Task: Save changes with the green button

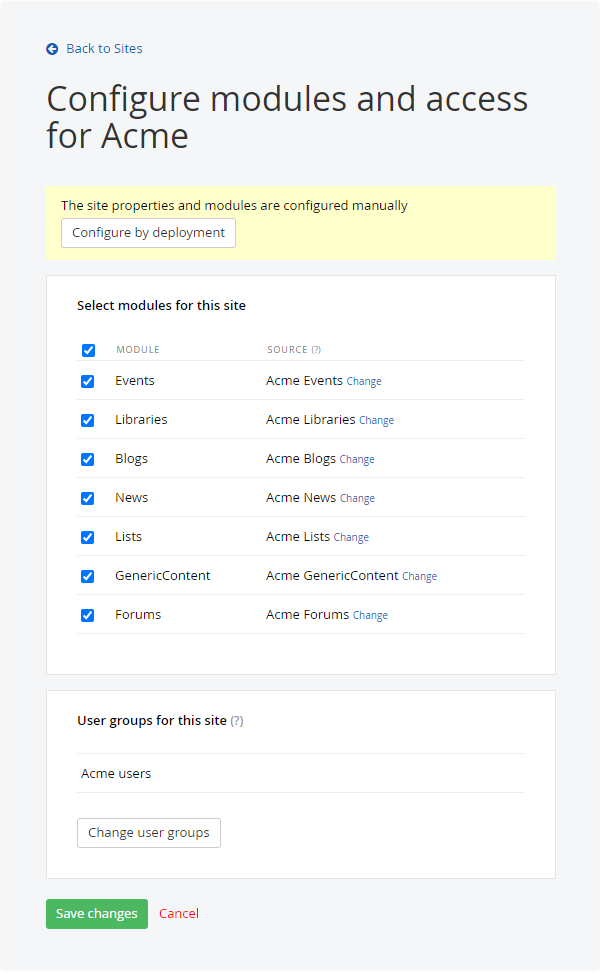Action: (97, 914)
